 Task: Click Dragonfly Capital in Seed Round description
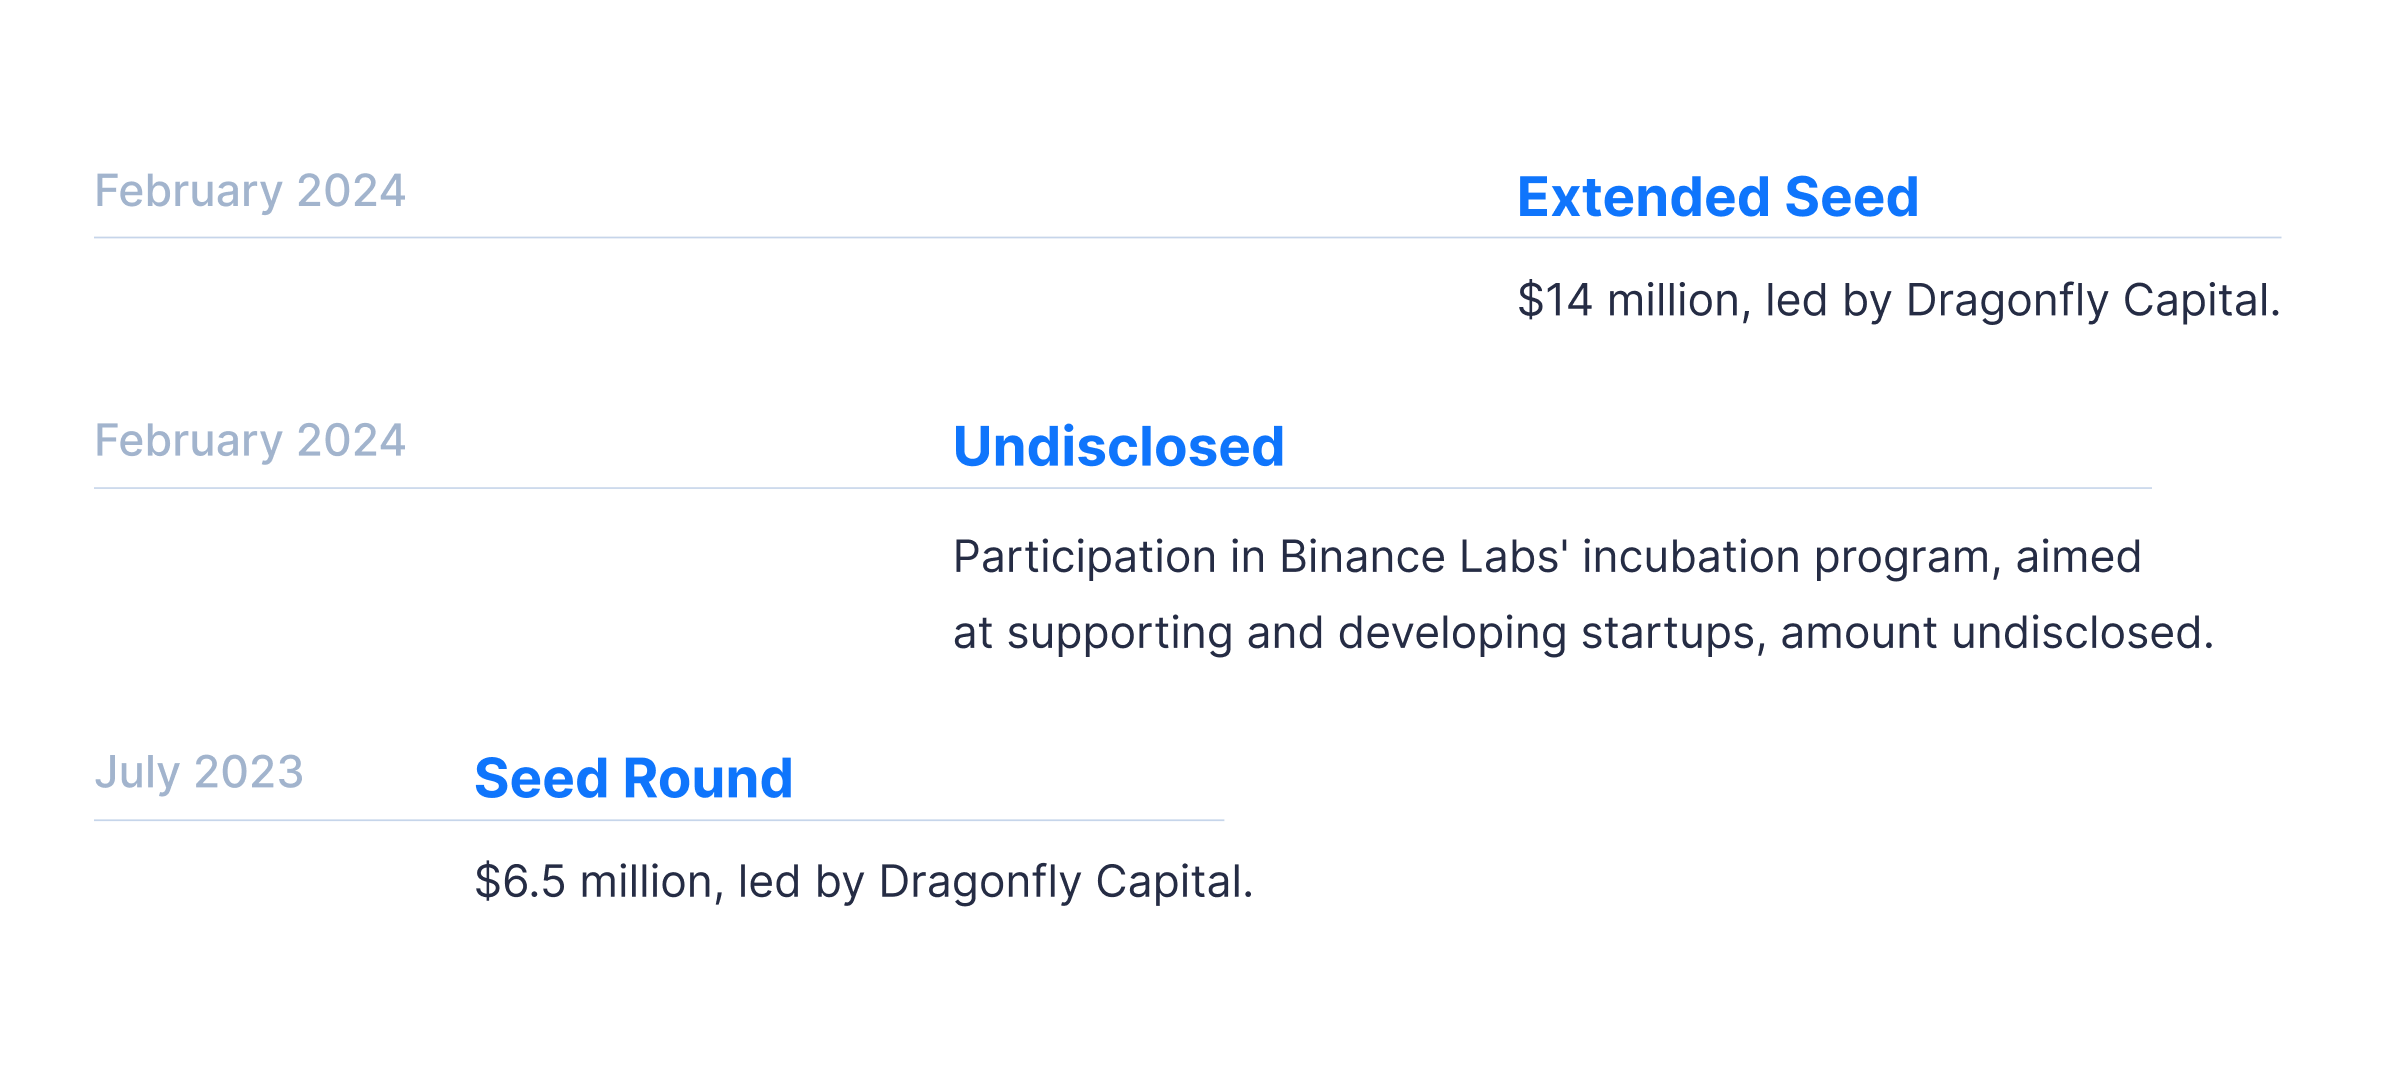coord(1066,882)
